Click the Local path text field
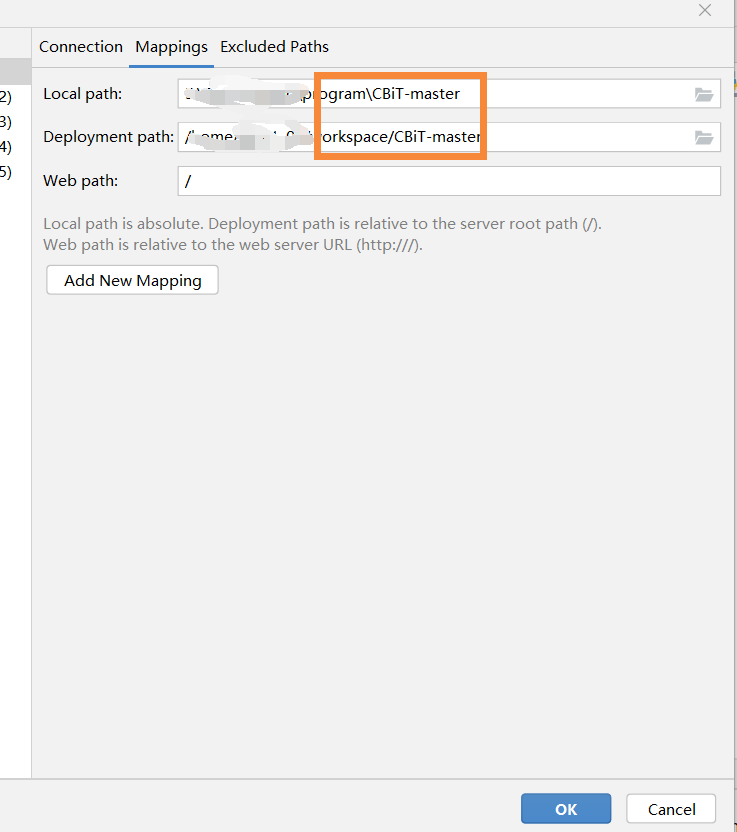This screenshot has height=832, width=737. [430, 94]
